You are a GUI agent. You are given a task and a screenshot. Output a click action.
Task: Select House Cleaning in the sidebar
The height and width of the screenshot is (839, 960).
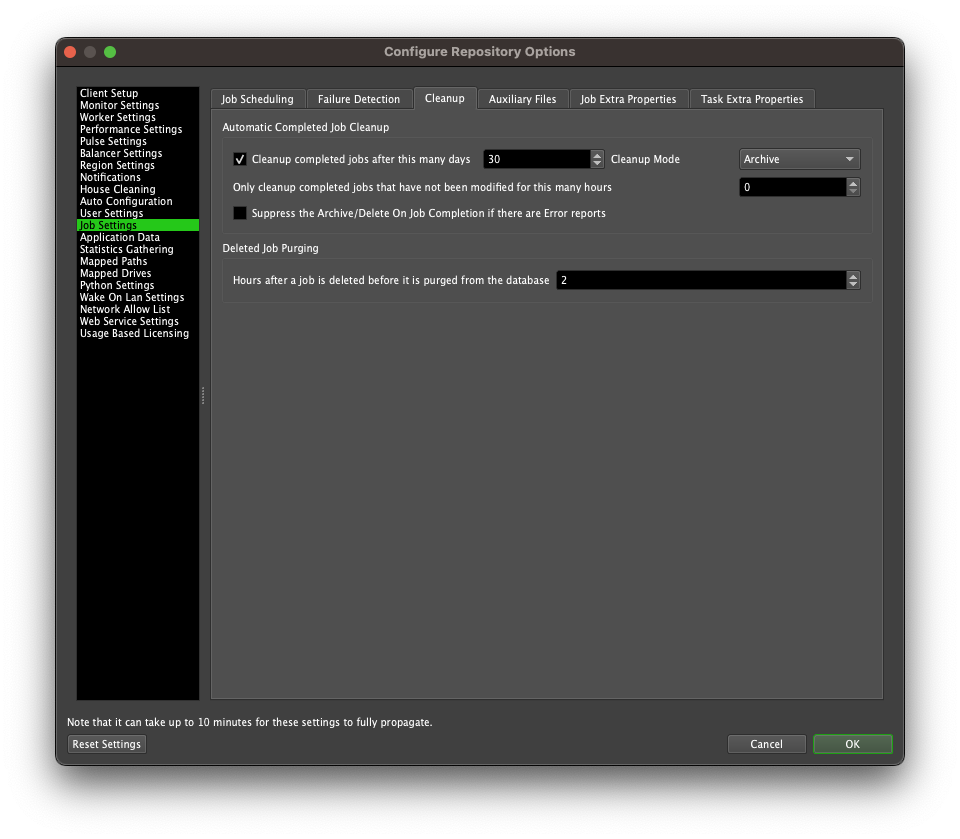point(117,189)
